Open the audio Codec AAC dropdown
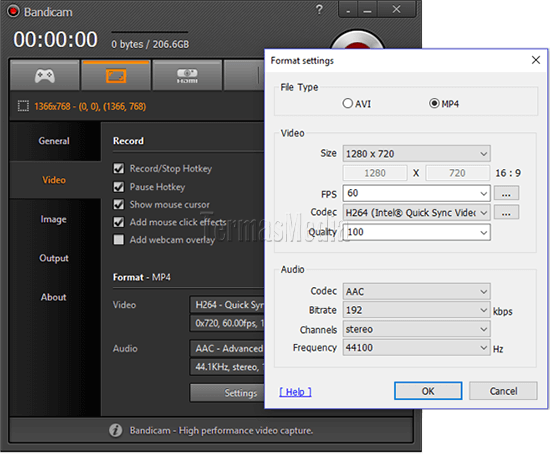550x454 pixels. click(x=416, y=291)
